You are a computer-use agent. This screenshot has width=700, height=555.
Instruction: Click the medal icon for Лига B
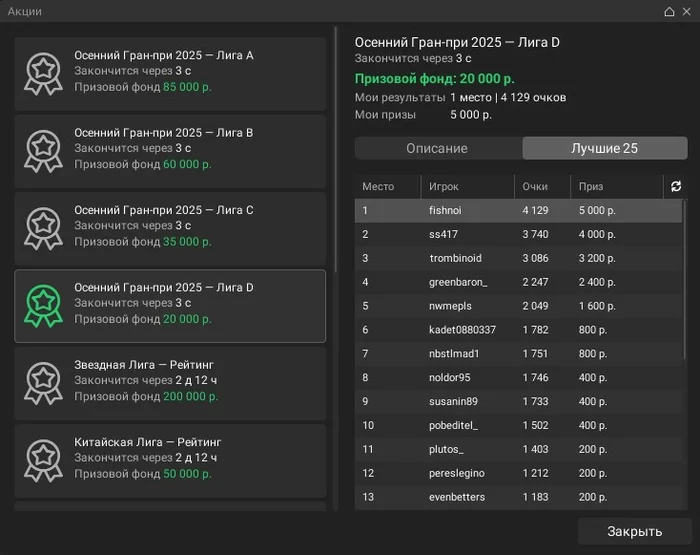pyautogui.click(x=43, y=151)
